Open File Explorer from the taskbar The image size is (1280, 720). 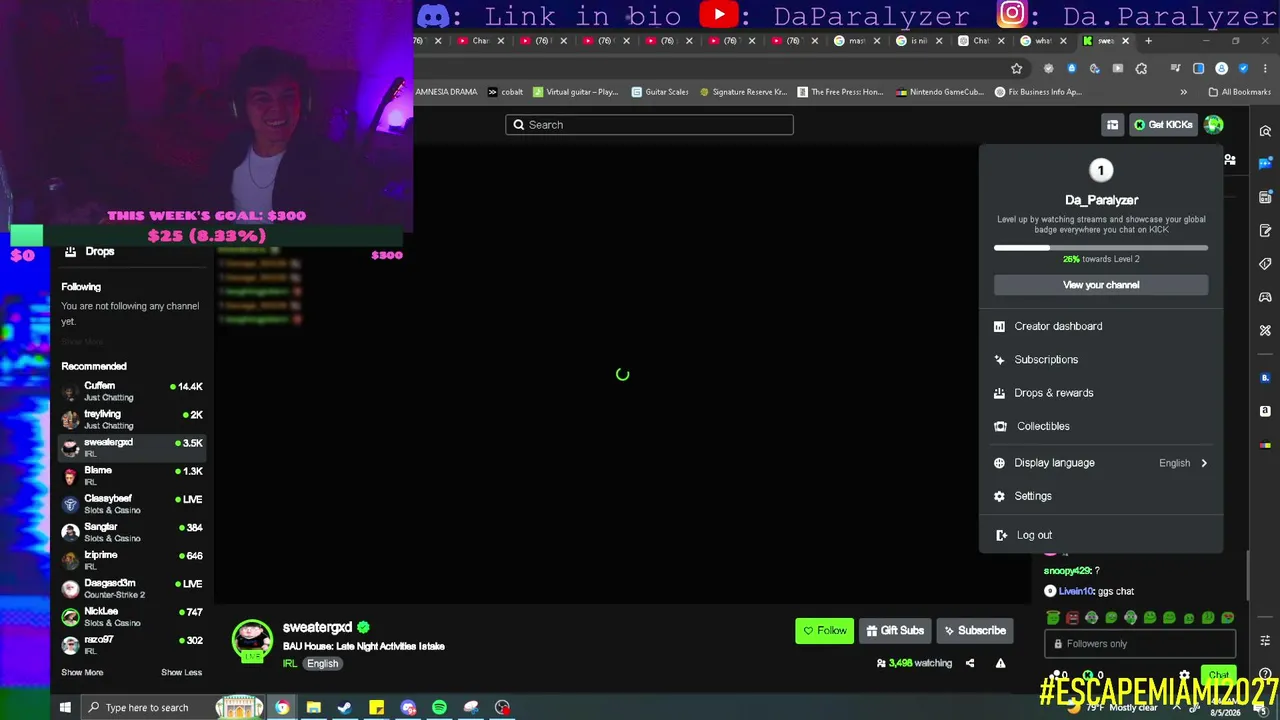point(314,708)
